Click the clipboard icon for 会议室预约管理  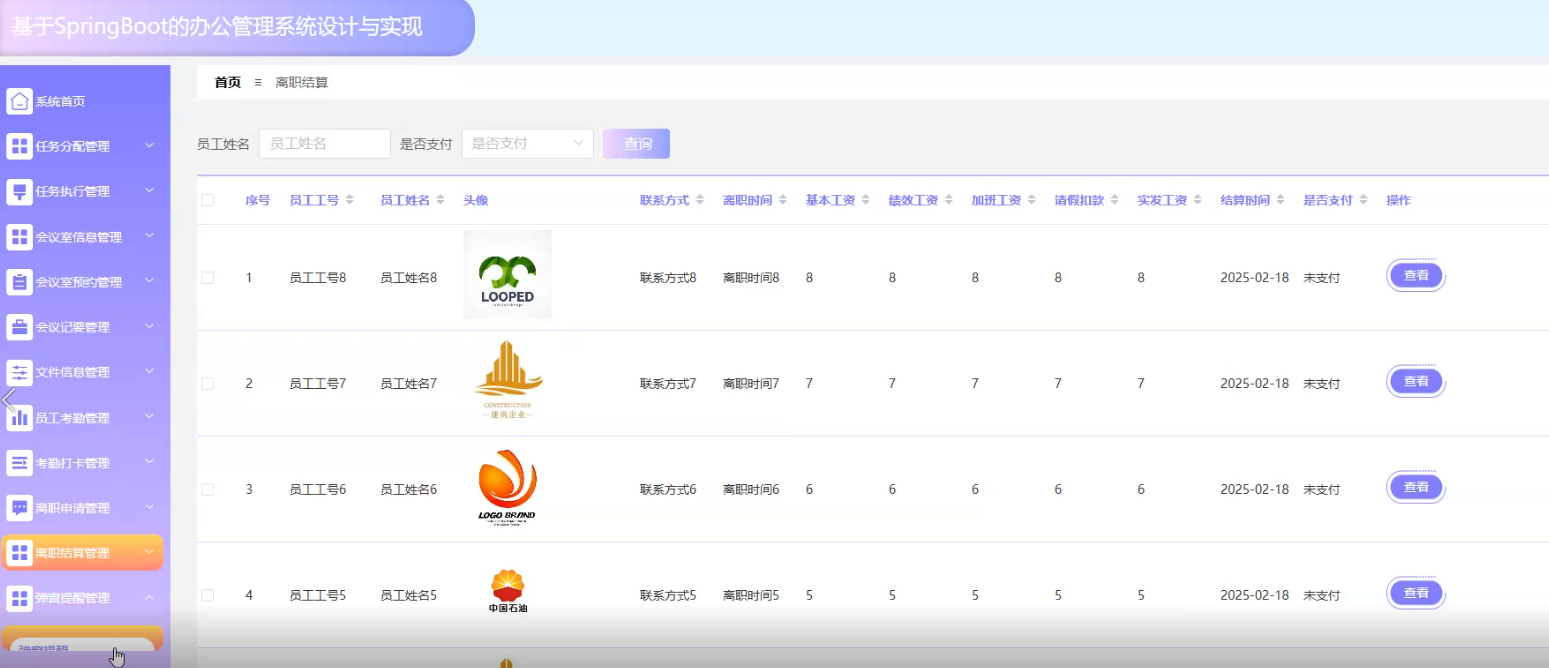19,282
